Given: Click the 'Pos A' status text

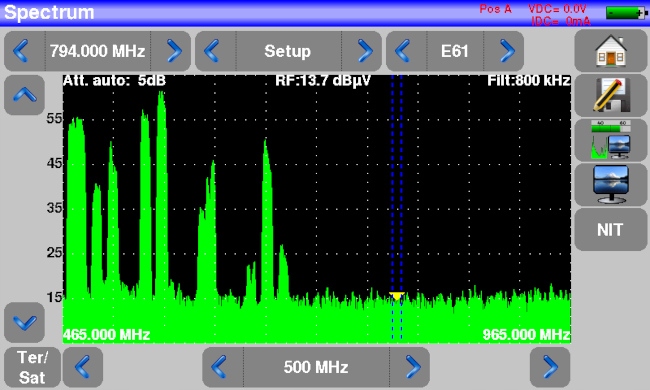Looking at the screenshot, I should pyautogui.click(x=495, y=9).
